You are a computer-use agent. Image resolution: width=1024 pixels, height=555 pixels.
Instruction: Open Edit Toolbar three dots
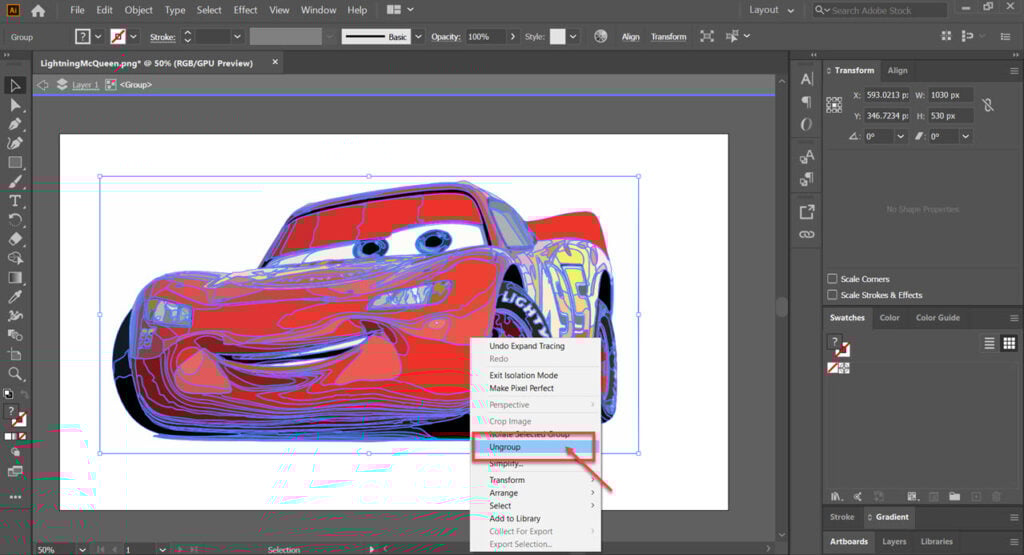[15, 497]
